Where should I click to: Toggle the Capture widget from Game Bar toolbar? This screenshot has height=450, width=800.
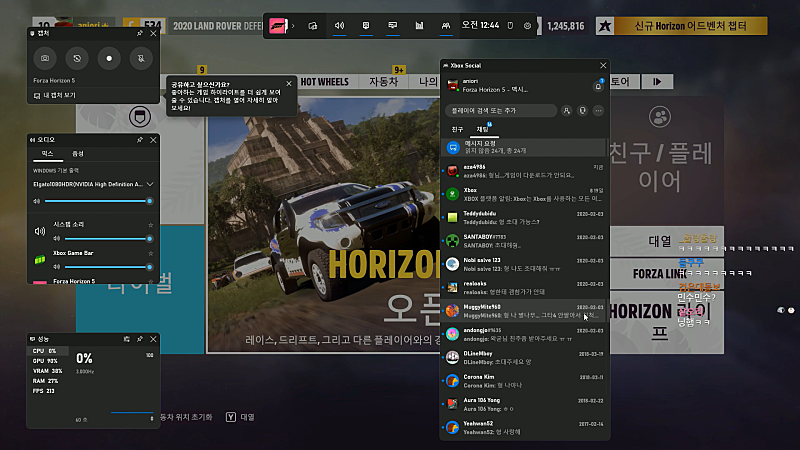(x=366, y=26)
